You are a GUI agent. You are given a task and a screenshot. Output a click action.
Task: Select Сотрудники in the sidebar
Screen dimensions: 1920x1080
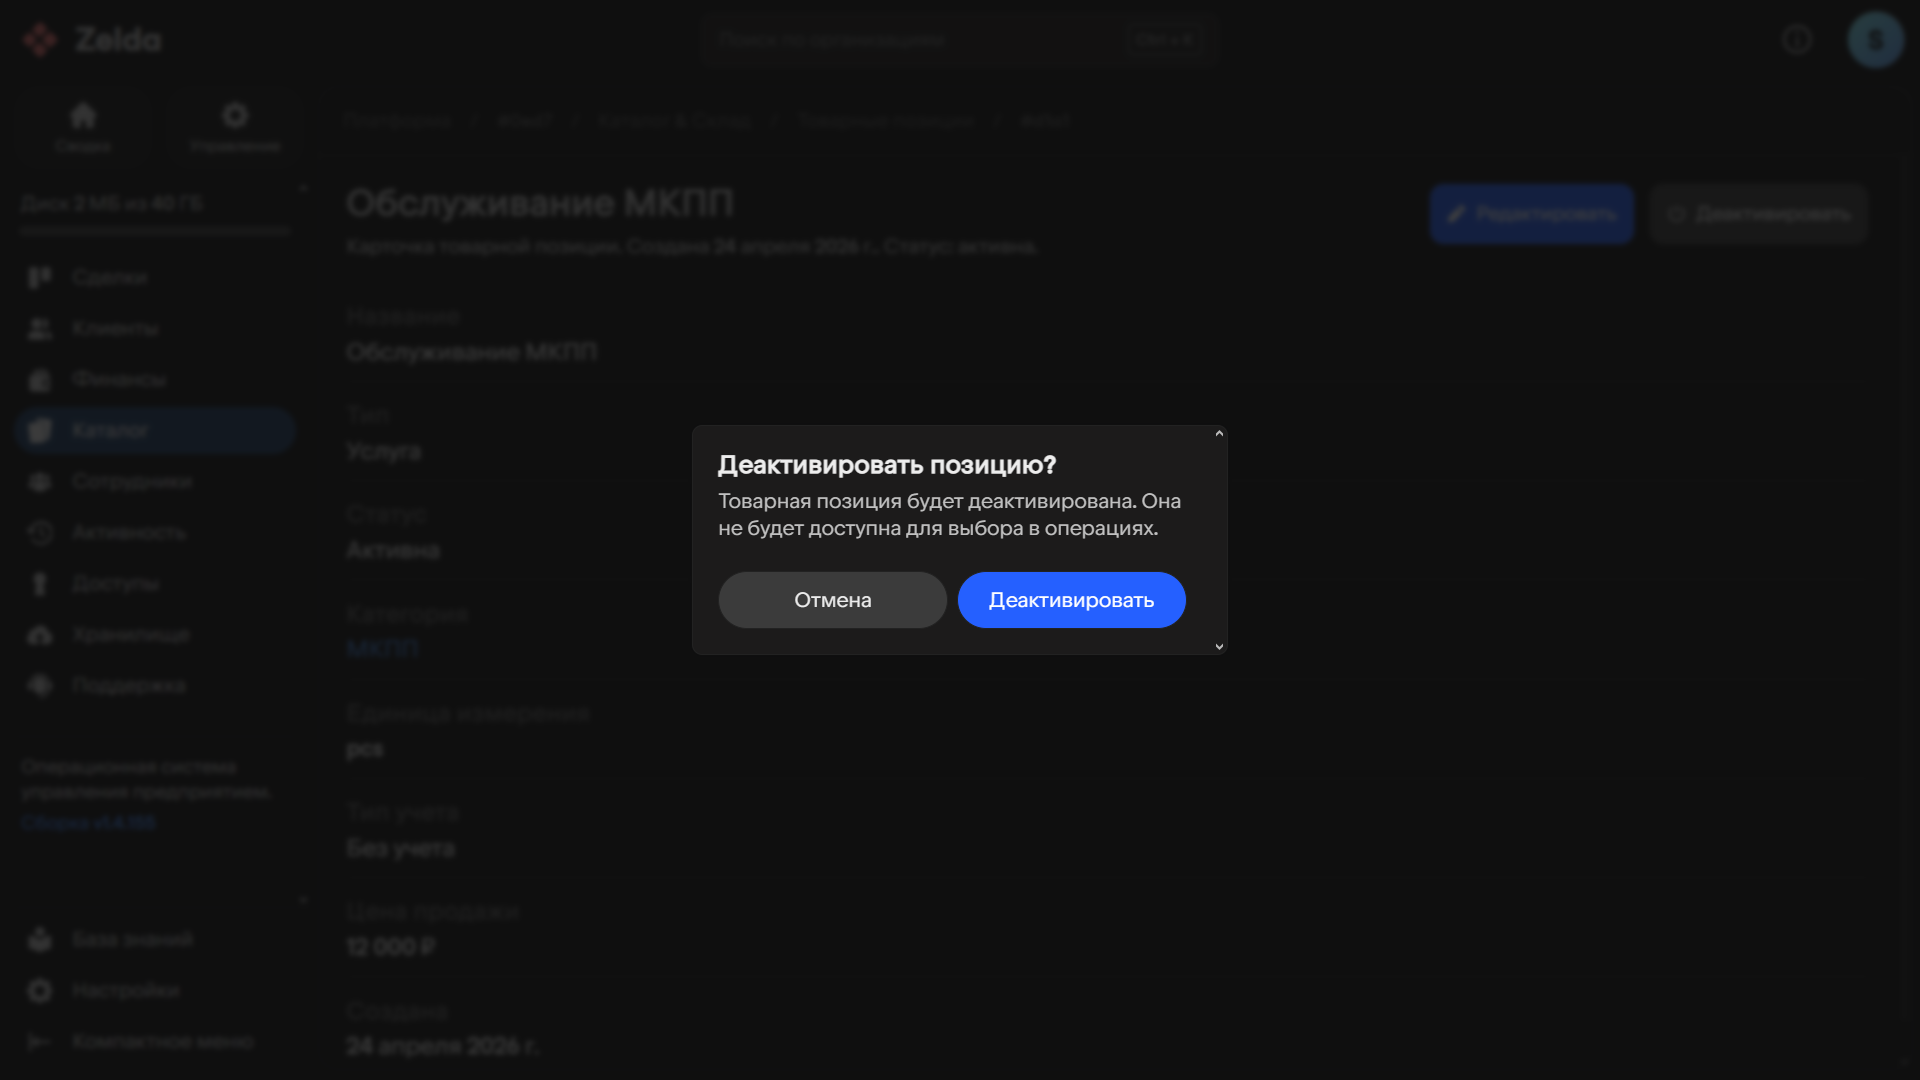pyautogui.click(x=155, y=481)
